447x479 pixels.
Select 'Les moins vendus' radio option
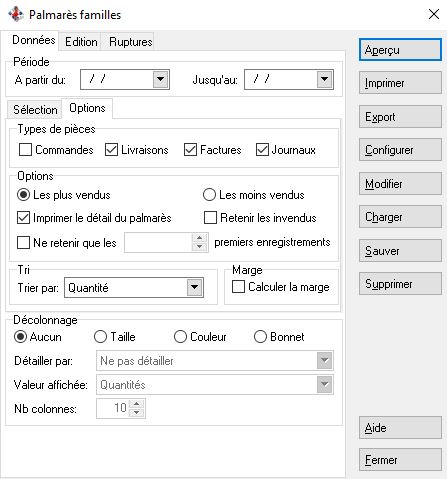coord(209,195)
